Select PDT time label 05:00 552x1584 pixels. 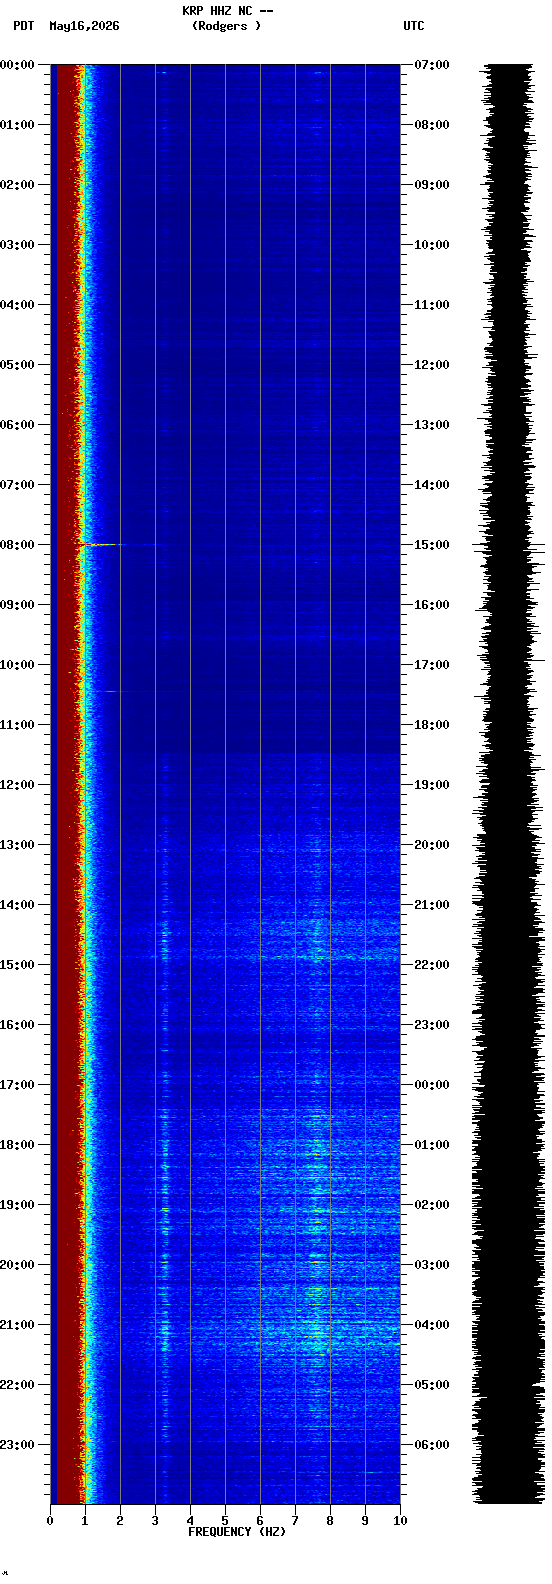pyautogui.click(x=17, y=365)
